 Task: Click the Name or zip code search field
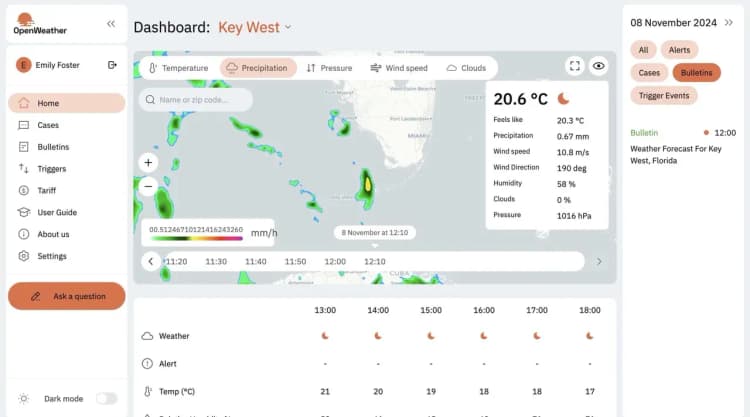click(x=196, y=100)
